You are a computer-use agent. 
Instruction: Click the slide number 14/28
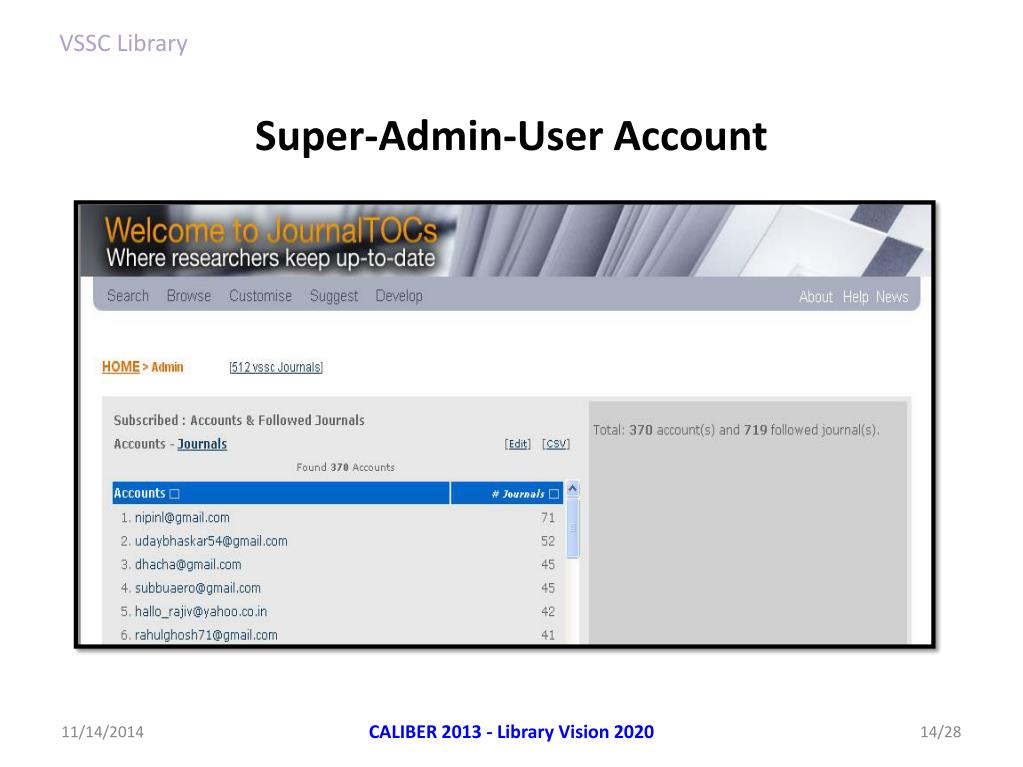[940, 732]
